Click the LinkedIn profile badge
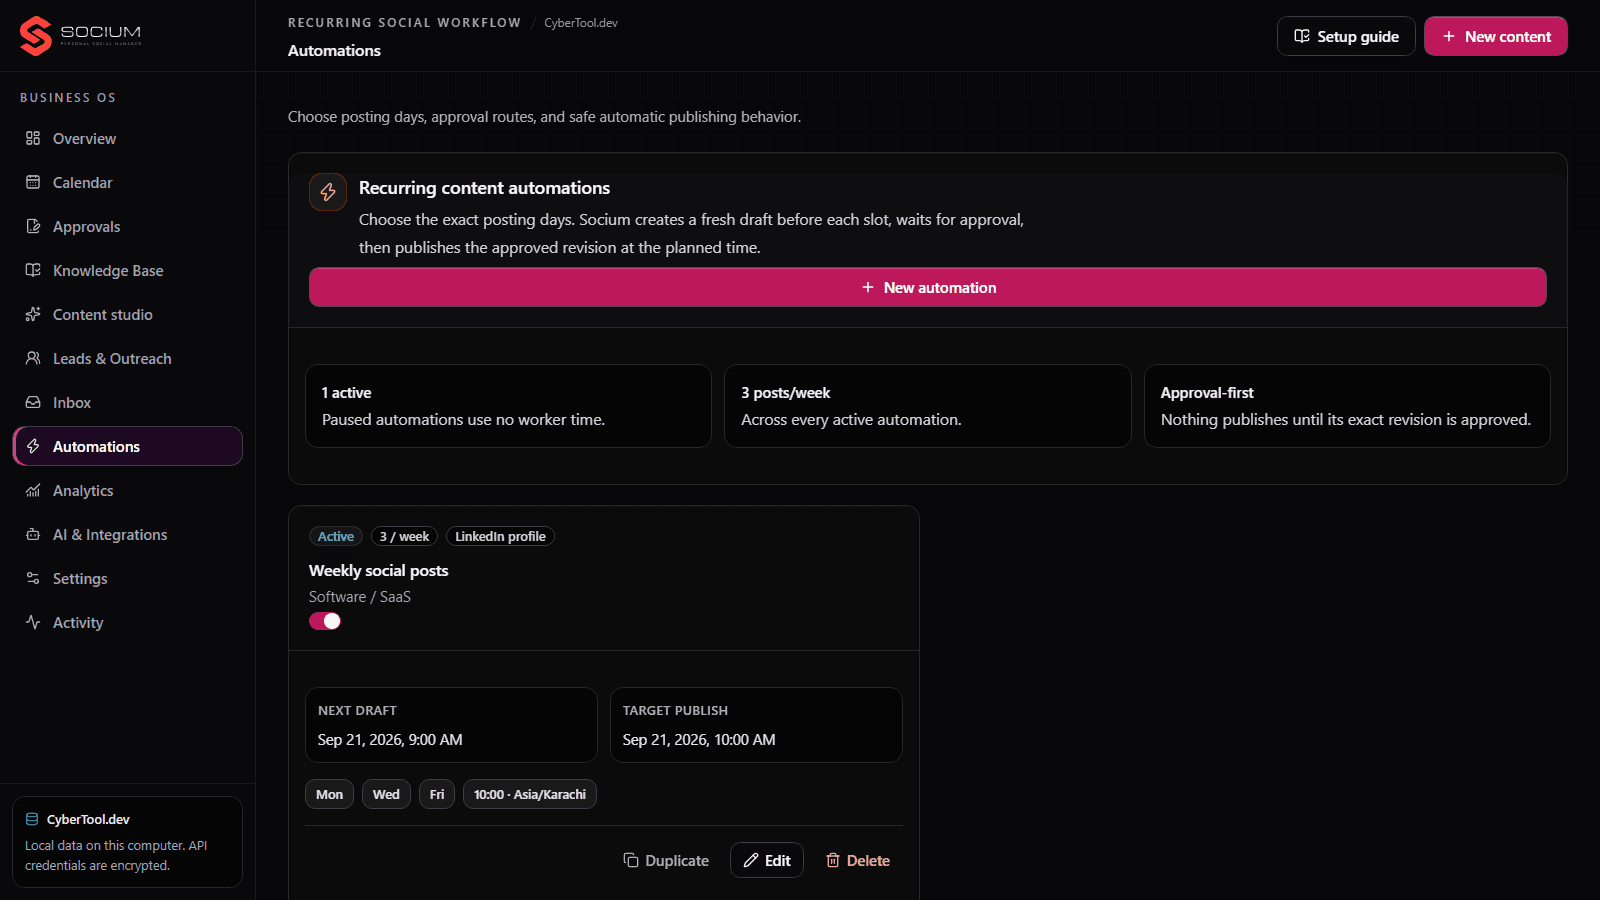This screenshot has height=900, width=1600. 500,536
